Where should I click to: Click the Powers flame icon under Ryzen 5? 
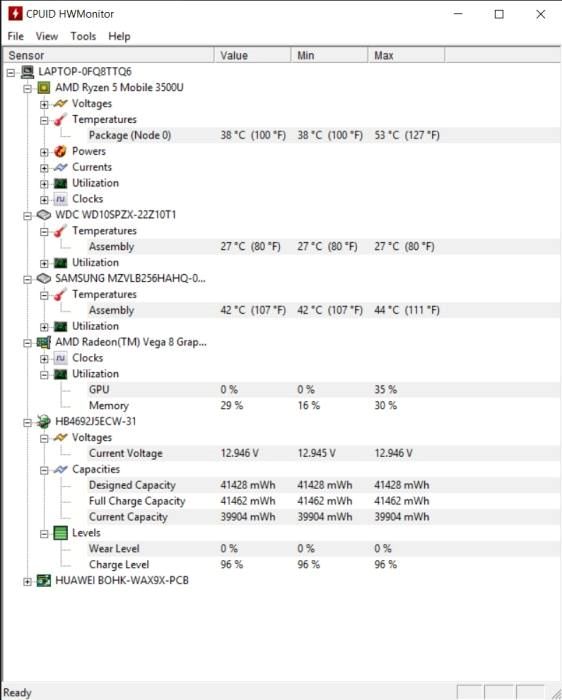(60, 151)
